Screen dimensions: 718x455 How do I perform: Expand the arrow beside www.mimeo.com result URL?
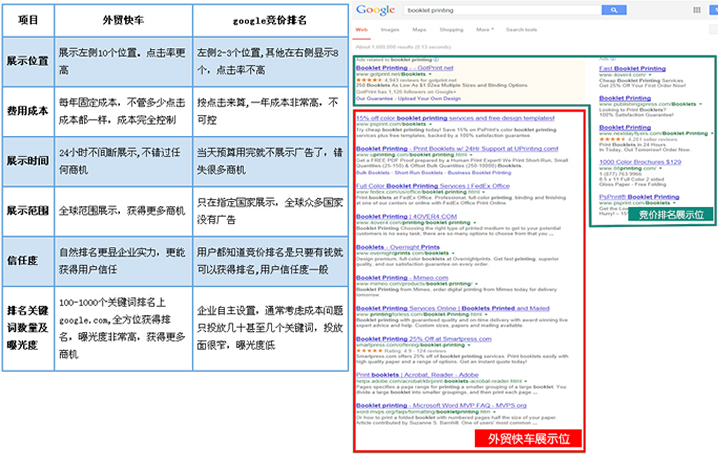point(476,284)
